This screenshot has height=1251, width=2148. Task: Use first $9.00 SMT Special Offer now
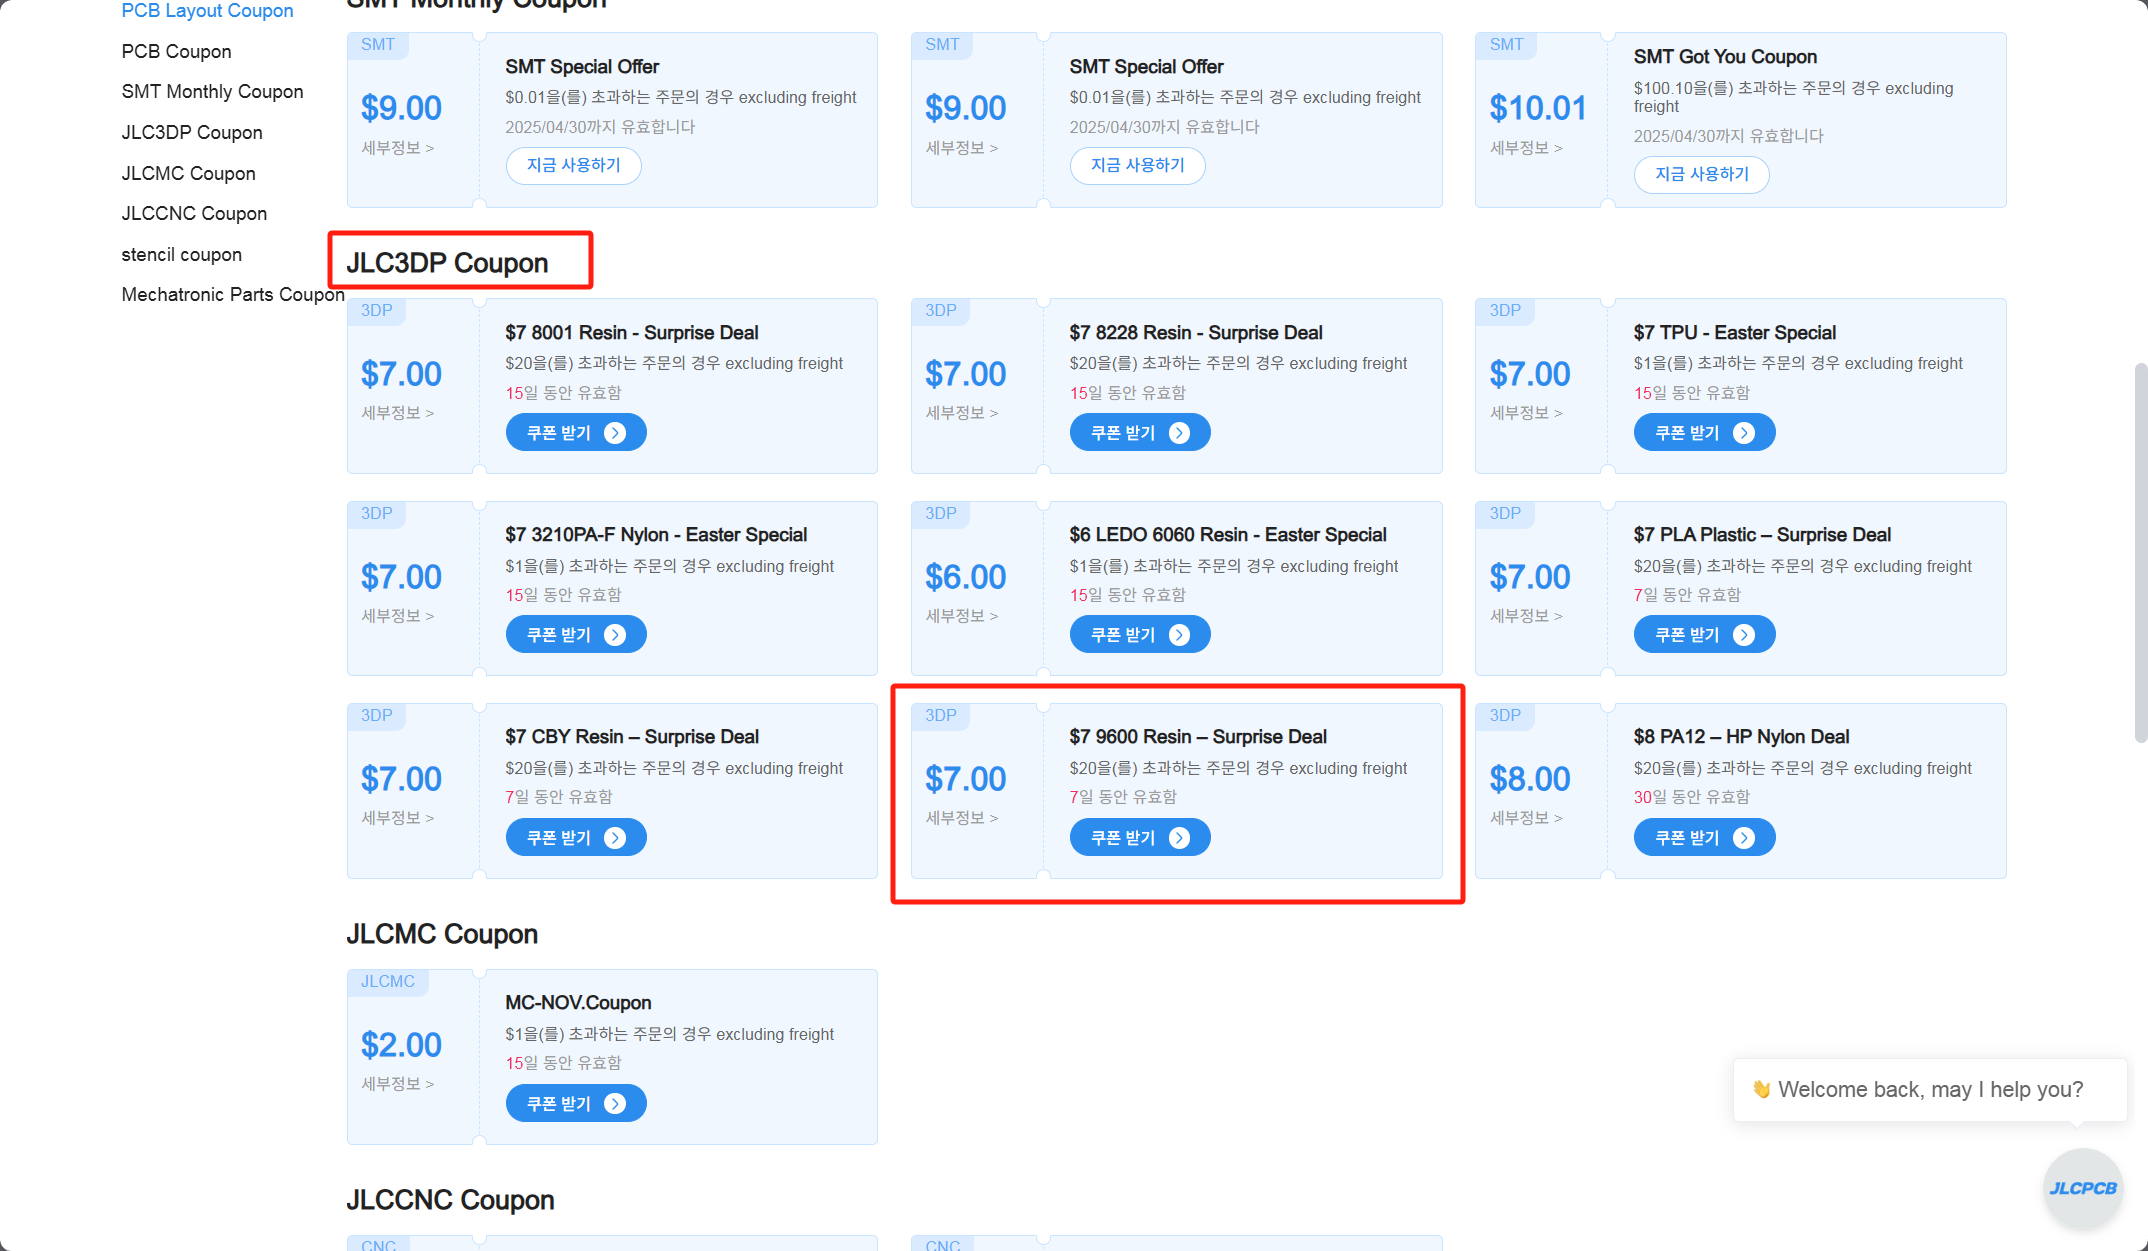click(x=573, y=166)
